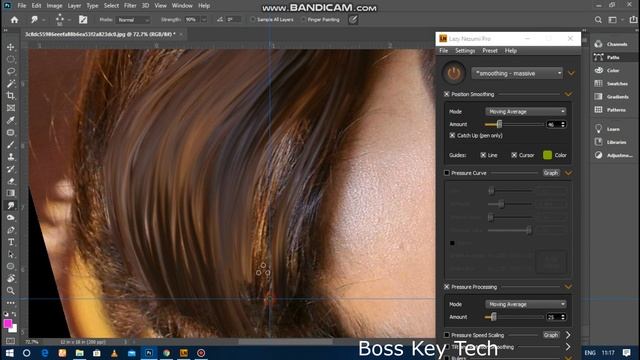Select the Gradient tool
The height and width of the screenshot is (360, 640).
click(x=11, y=193)
